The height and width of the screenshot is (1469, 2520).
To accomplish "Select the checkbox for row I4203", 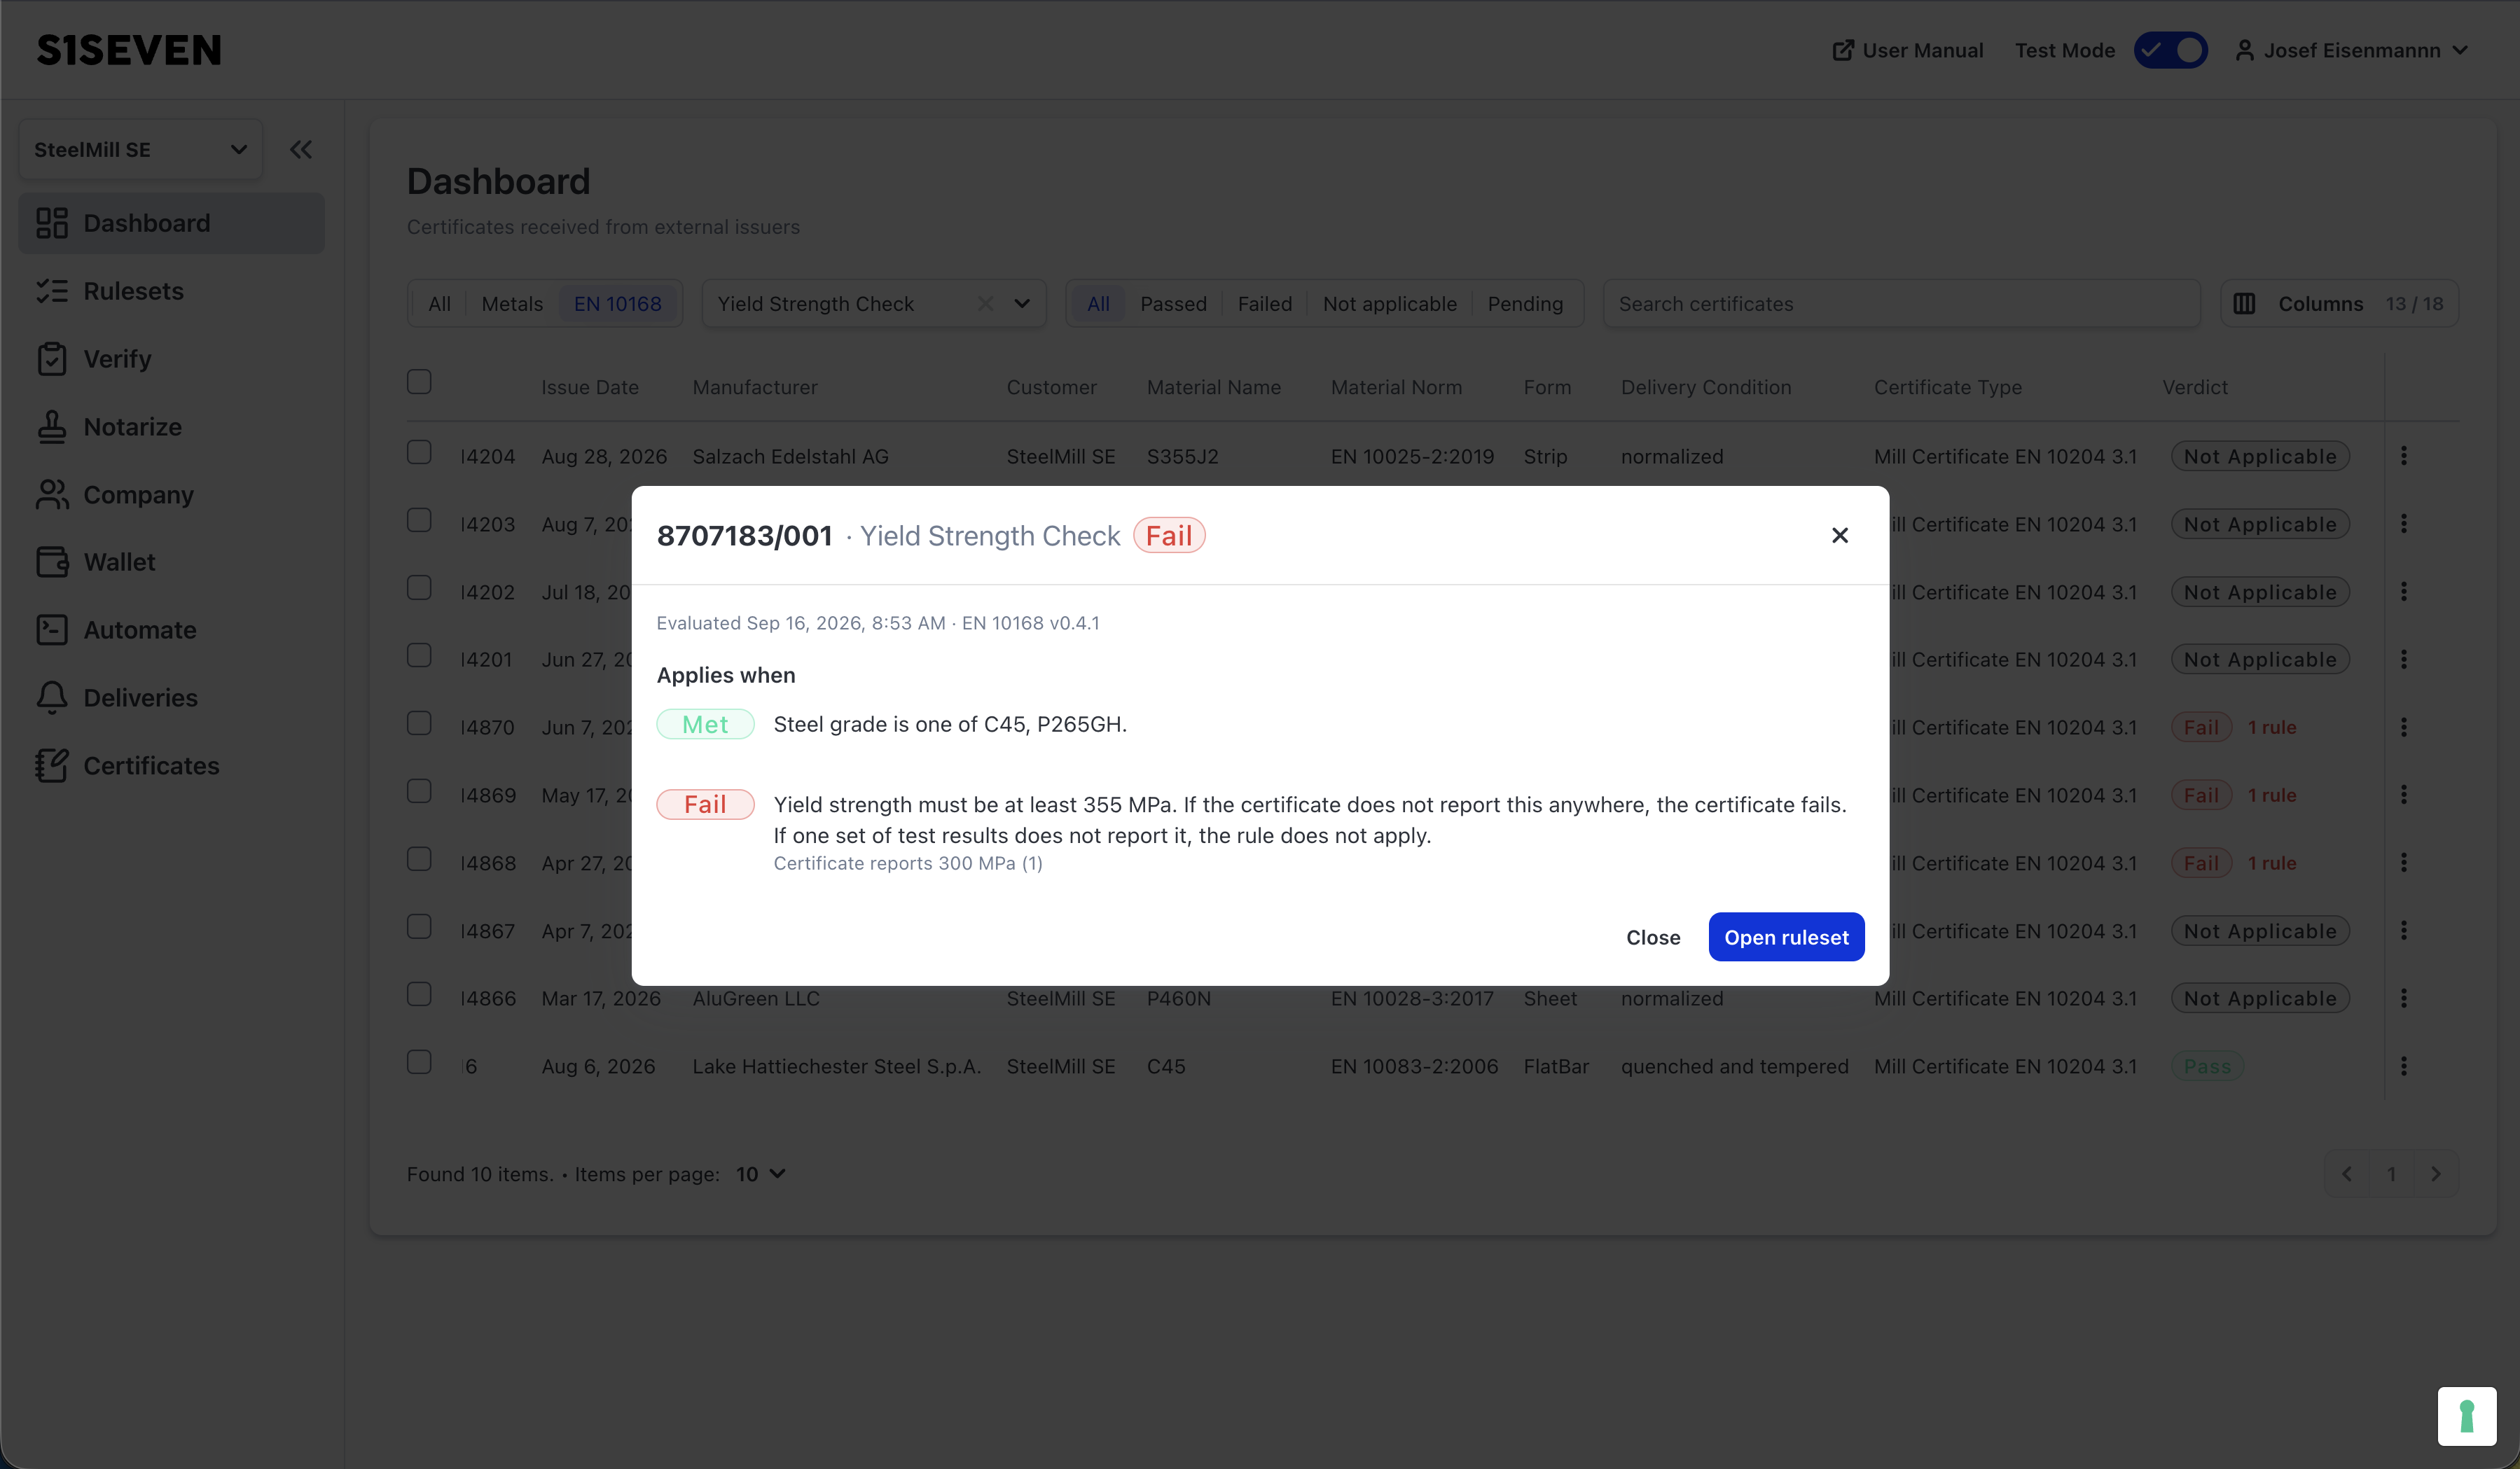I will (x=419, y=521).
